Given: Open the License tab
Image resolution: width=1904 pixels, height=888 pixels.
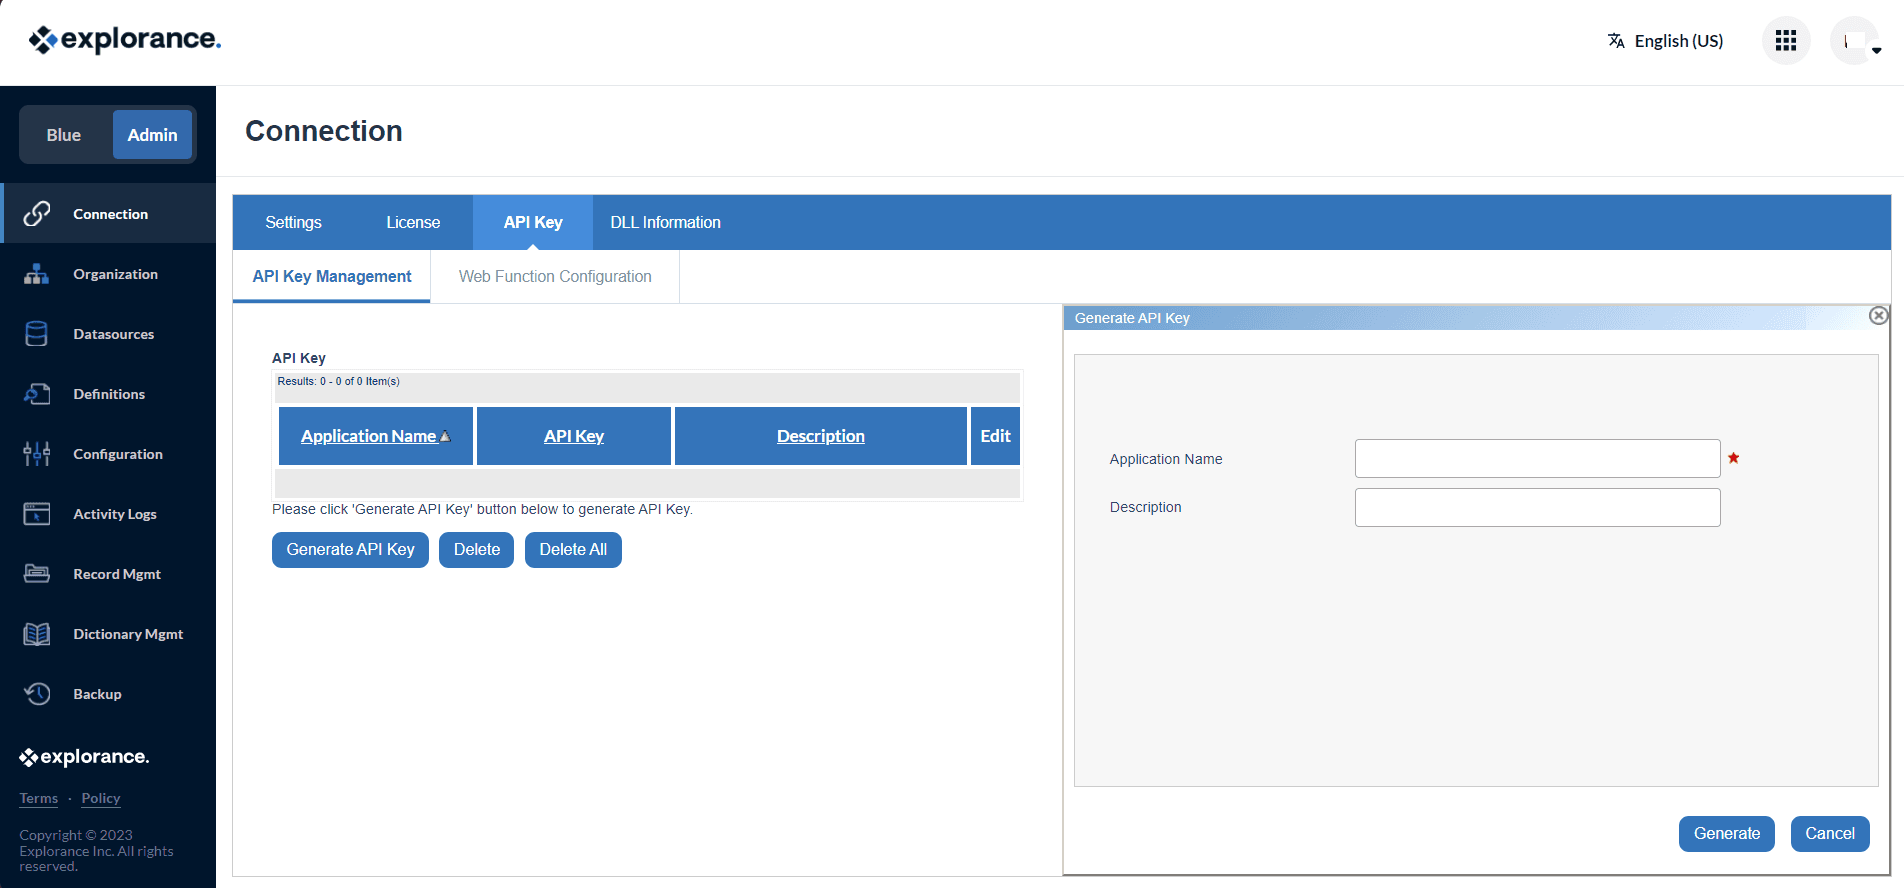Looking at the screenshot, I should pos(413,222).
